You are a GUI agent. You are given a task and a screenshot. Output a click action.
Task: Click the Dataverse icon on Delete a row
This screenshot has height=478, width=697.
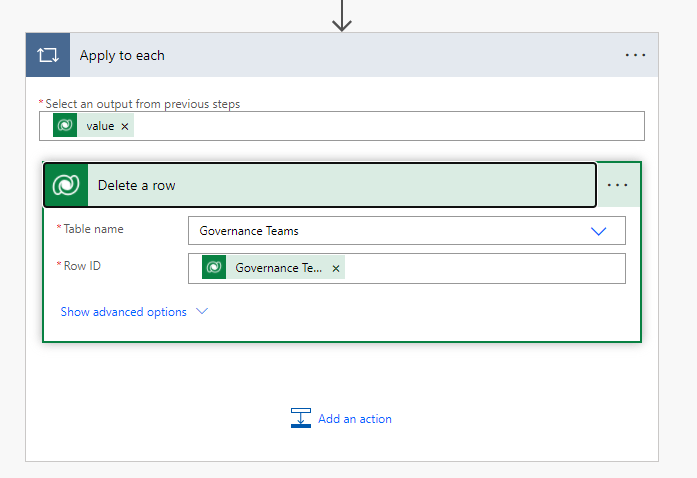click(x=67, y=185)
